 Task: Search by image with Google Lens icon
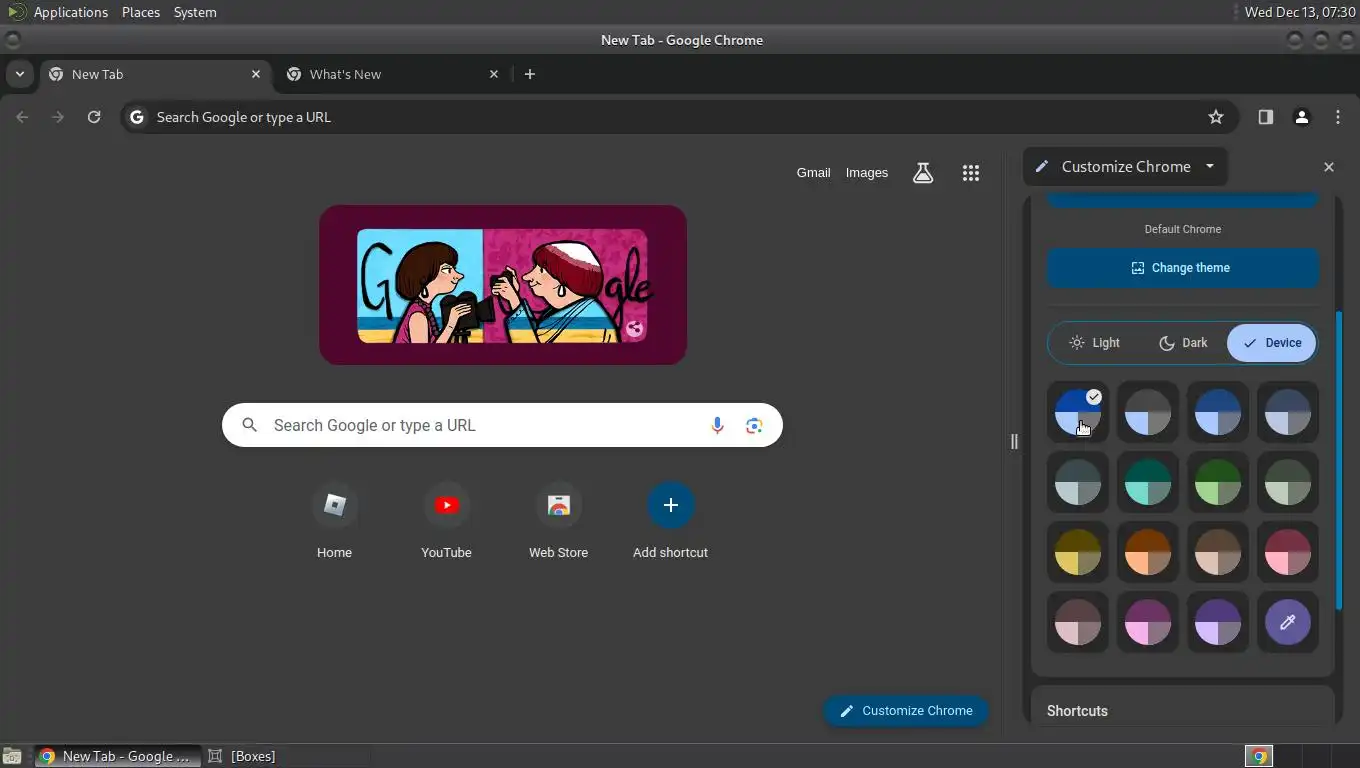(754, 426)
